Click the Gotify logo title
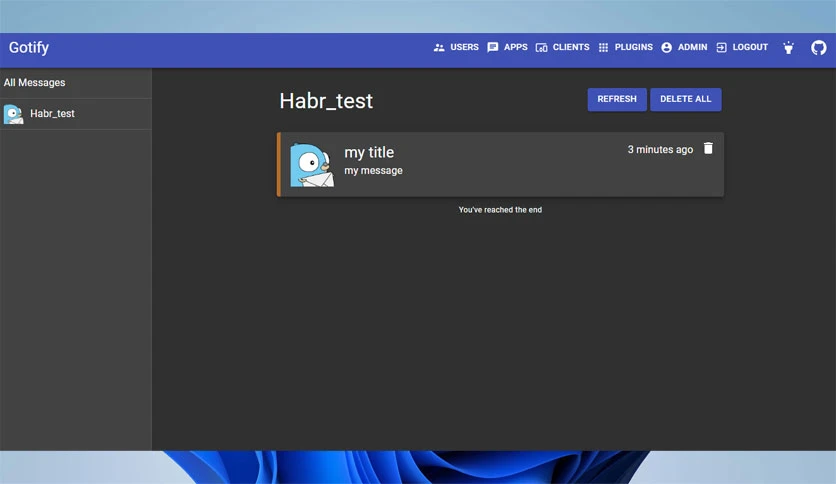Screen dimensions: 836x484 point(29,48)
